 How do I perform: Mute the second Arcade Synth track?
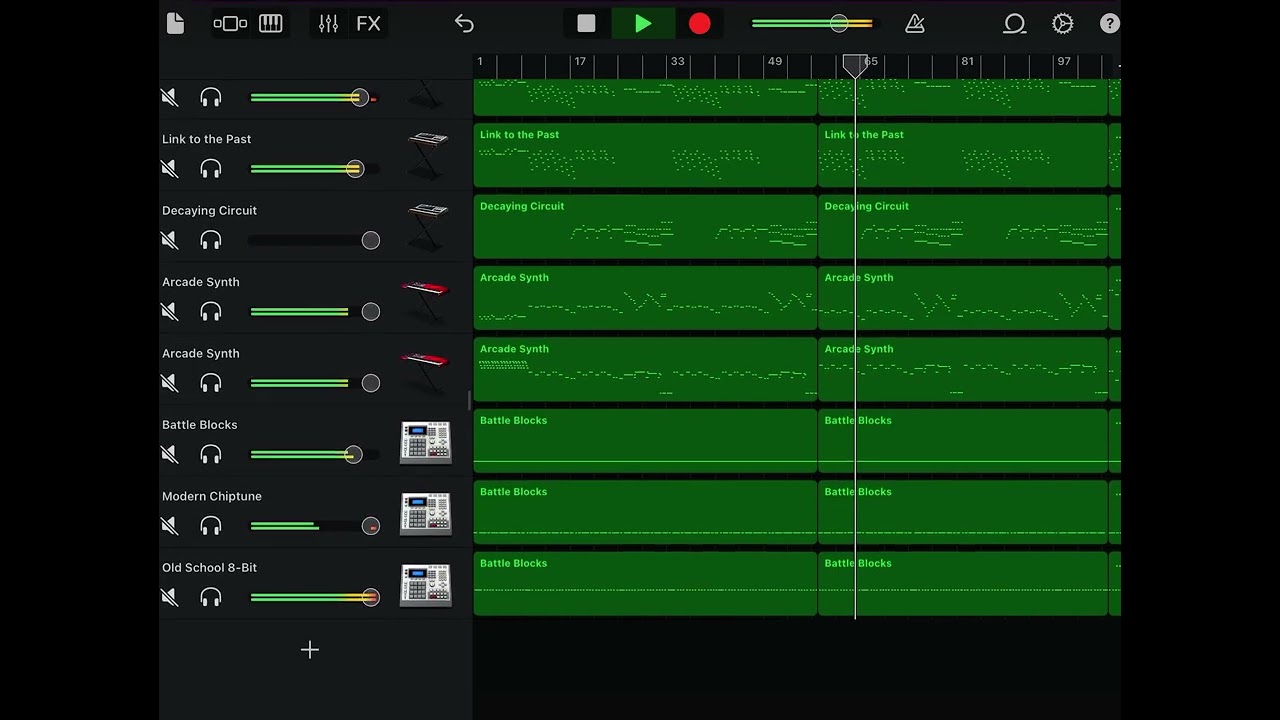coord(170,383)
